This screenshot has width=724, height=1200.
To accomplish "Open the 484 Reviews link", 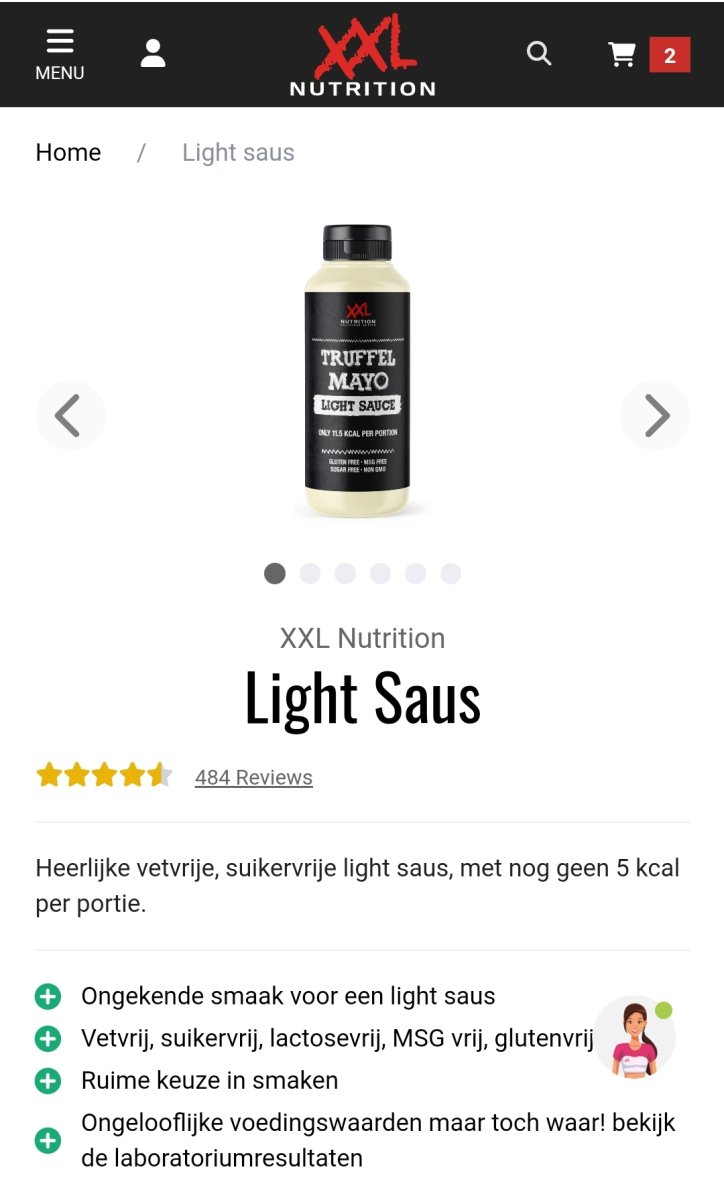I will [x=254, y=777].
